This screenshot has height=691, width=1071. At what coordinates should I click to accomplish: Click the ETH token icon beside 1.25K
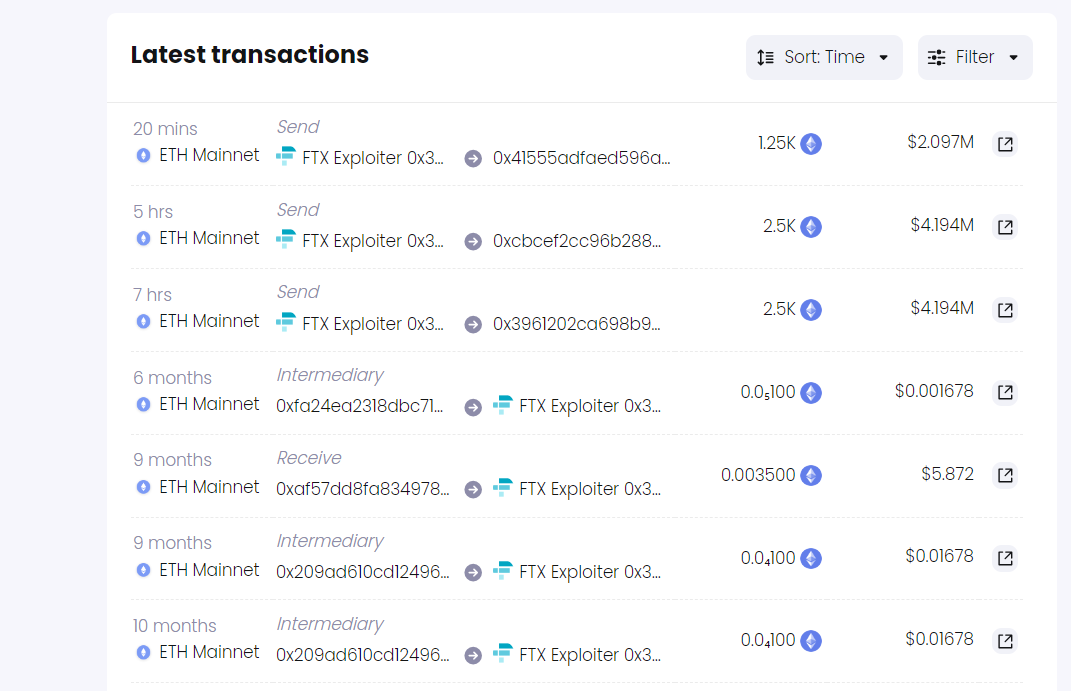click(x=811, y=144)
